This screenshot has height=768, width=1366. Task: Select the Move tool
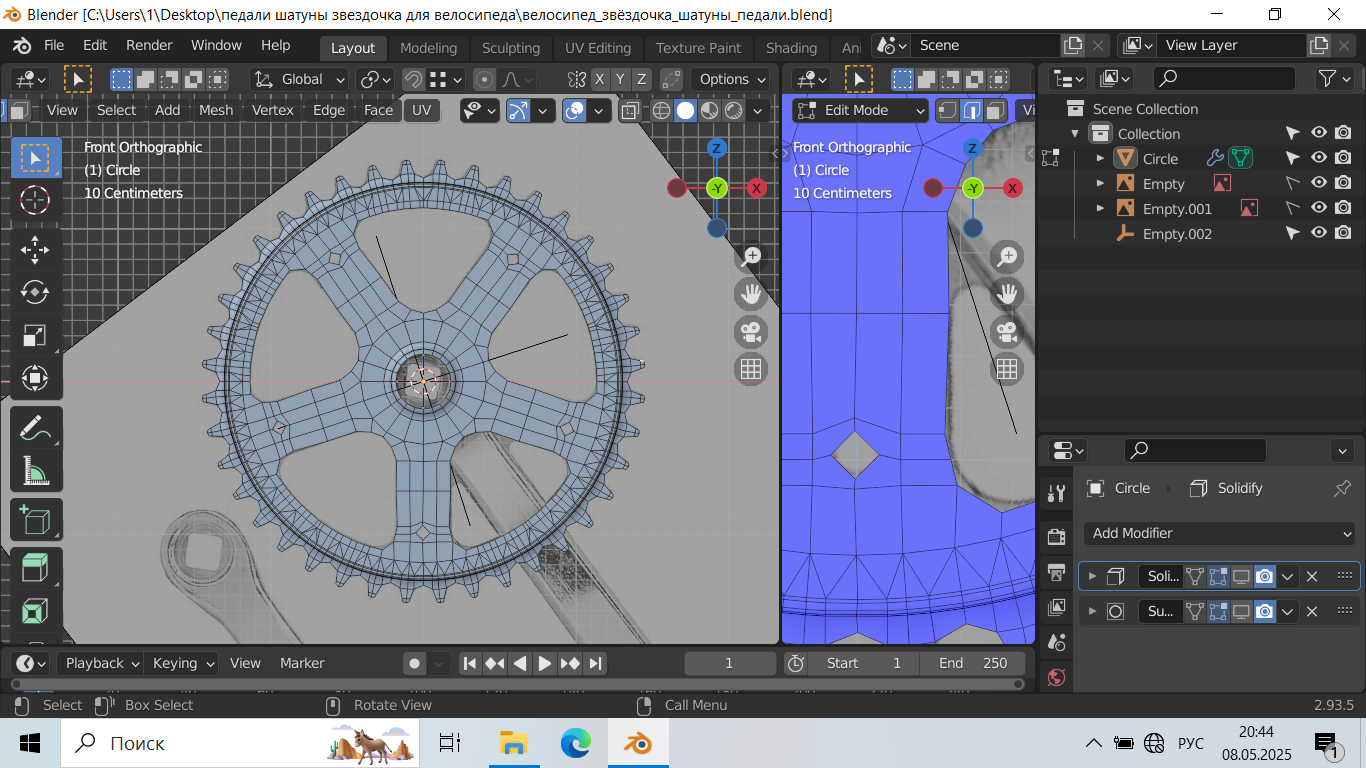[35, 248]
